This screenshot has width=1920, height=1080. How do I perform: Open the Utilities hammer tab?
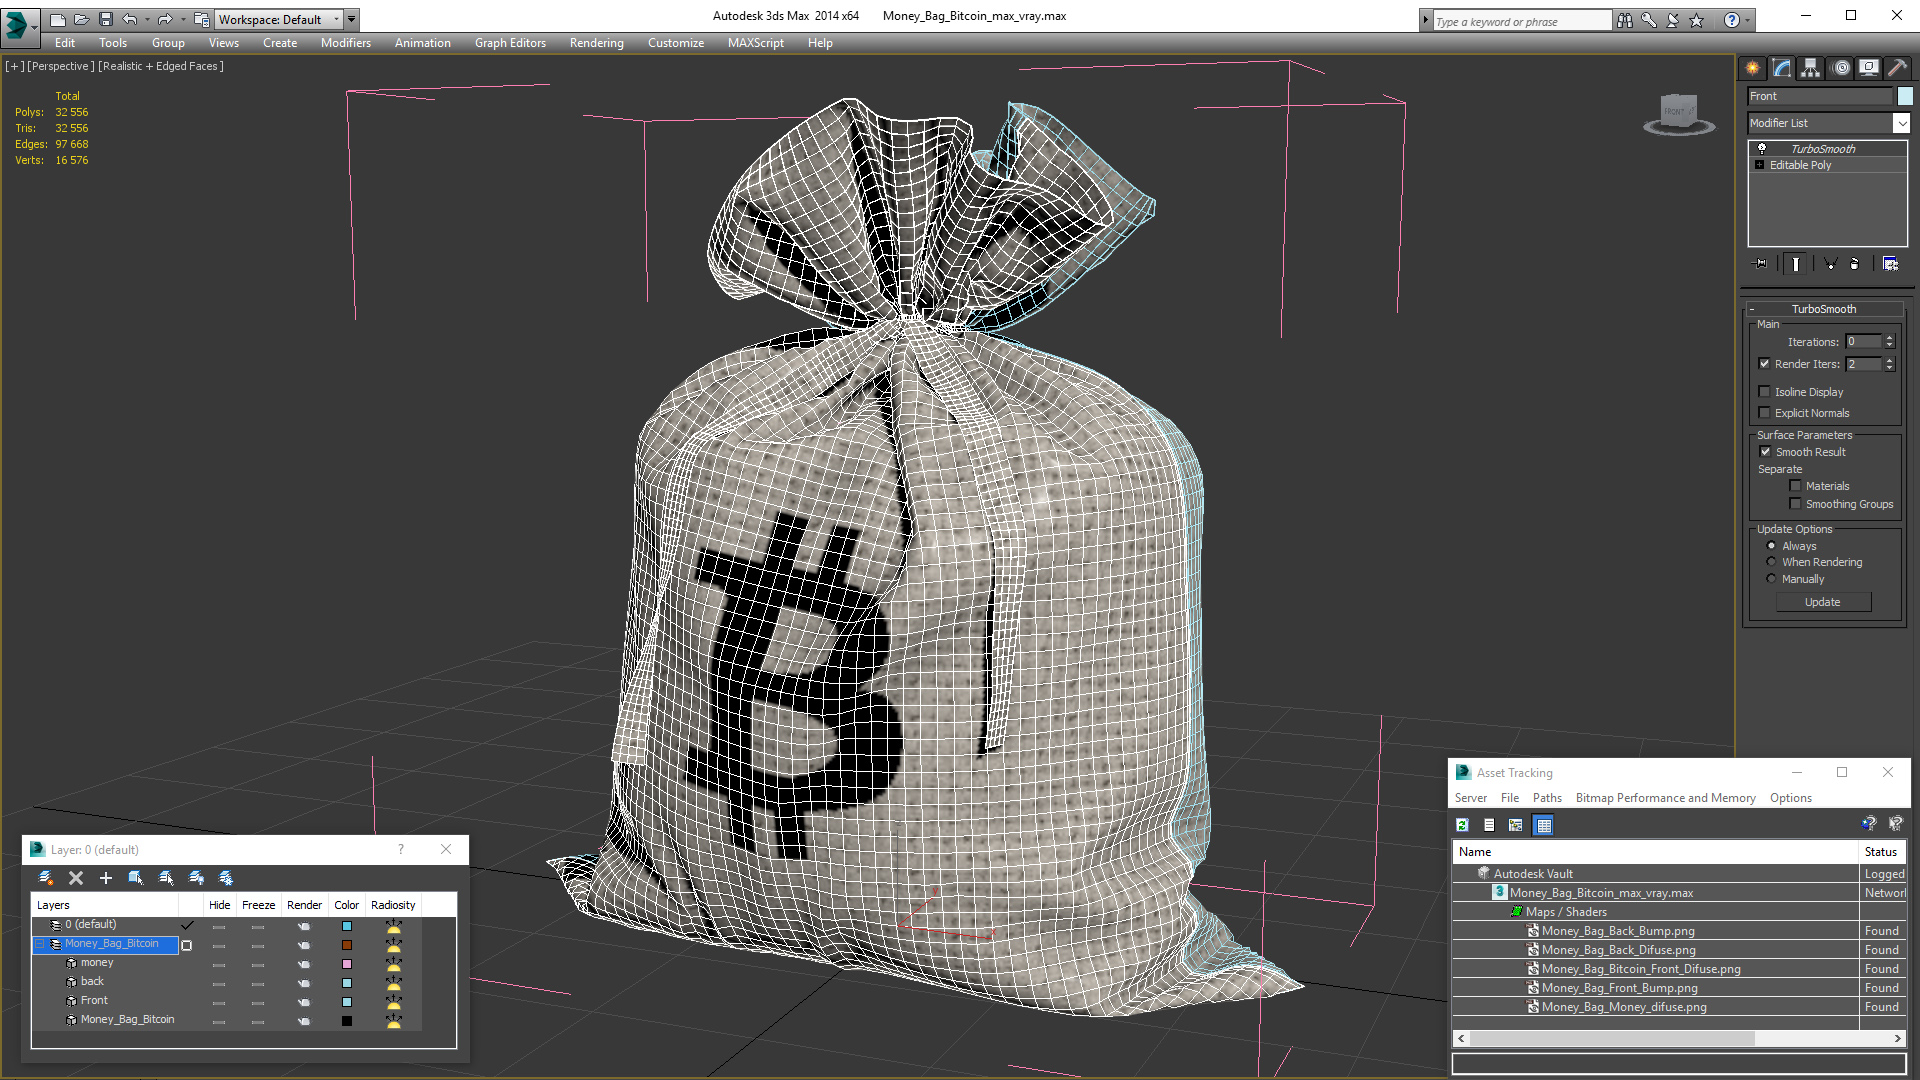[1897, 68]
